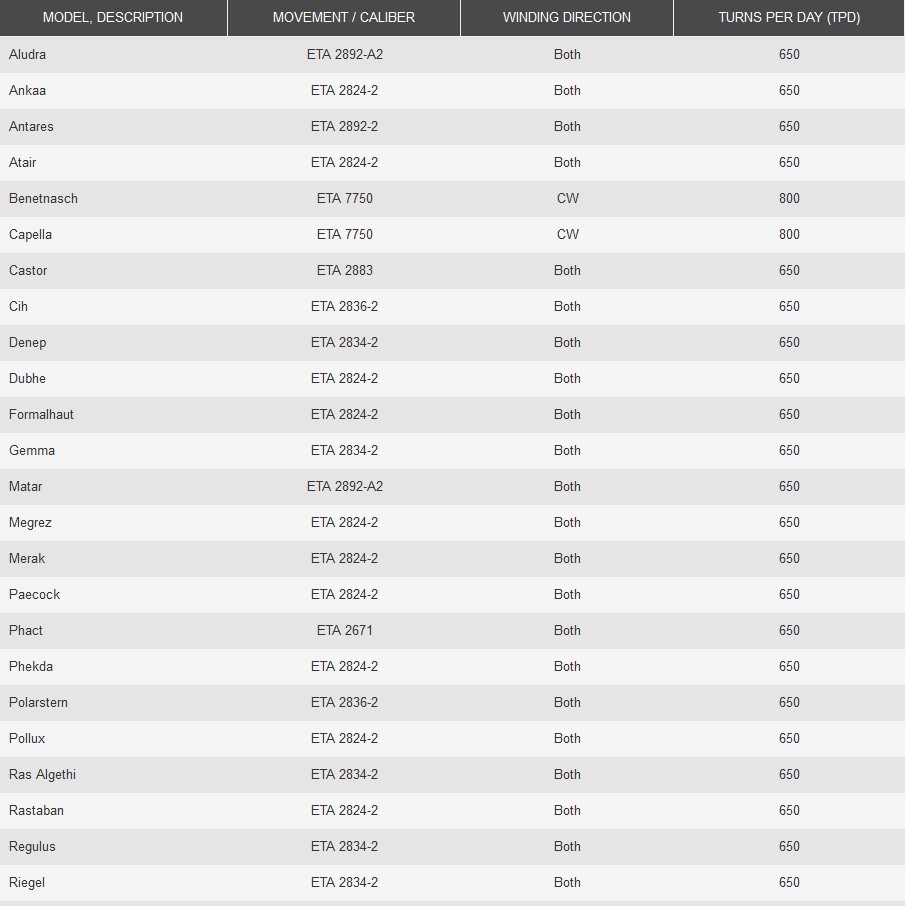Click the 800 TPD value for Capella
The height and width of the screenshot is (906, 906).
click(789, 234)
